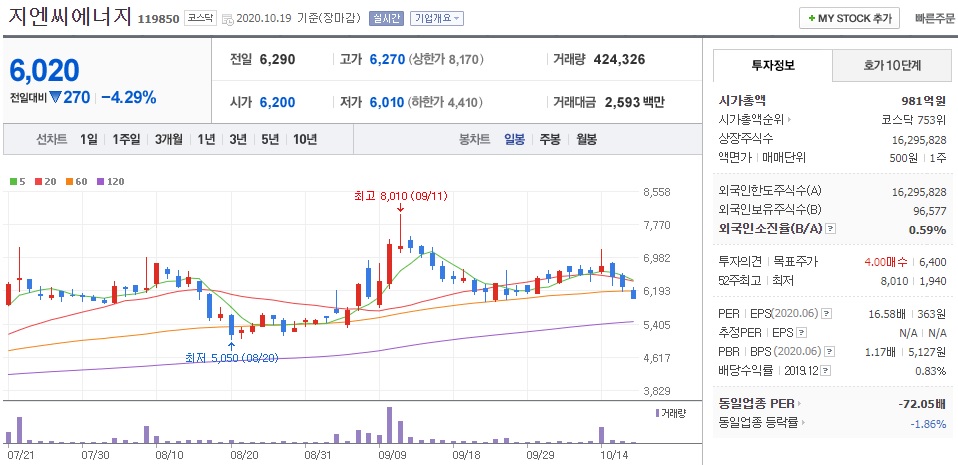
Task: Click the 목표주가 label
Action: pyautogui.click(x=796, y=262)
